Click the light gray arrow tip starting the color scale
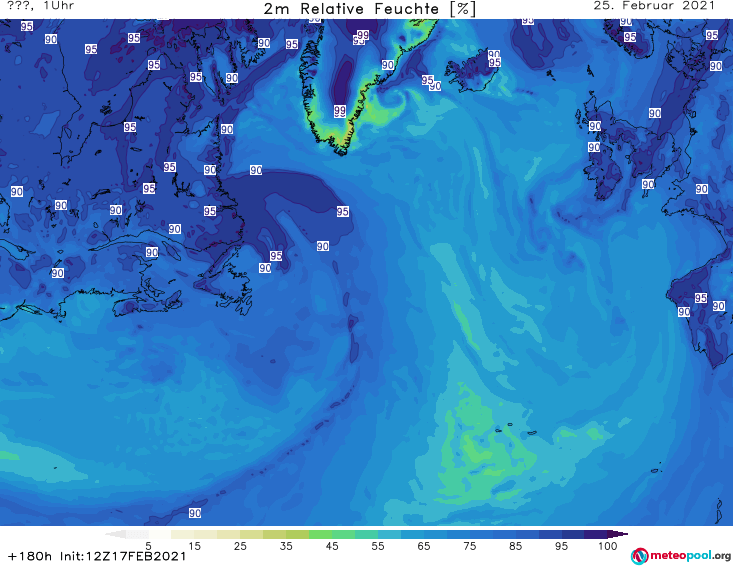The image size is (733, 566). [116, 534]
